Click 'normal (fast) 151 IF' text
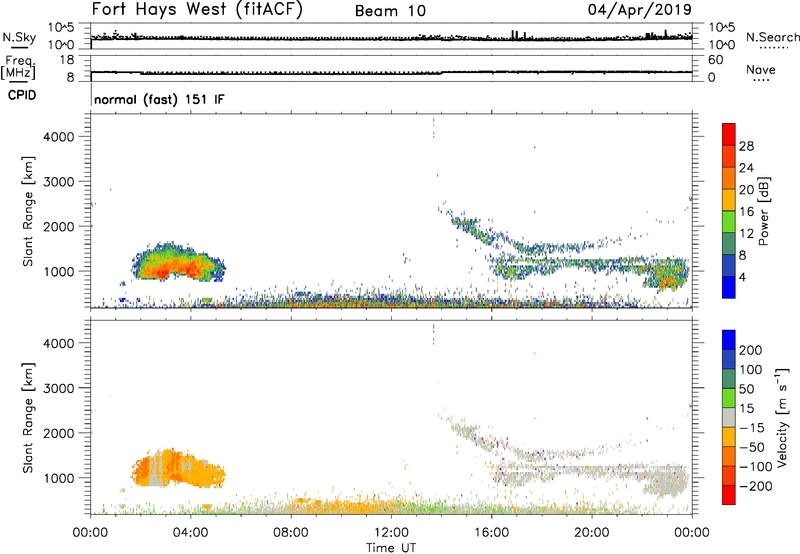Image resolution: width=800 pixels, height=554 pixels. pos(159,99)
